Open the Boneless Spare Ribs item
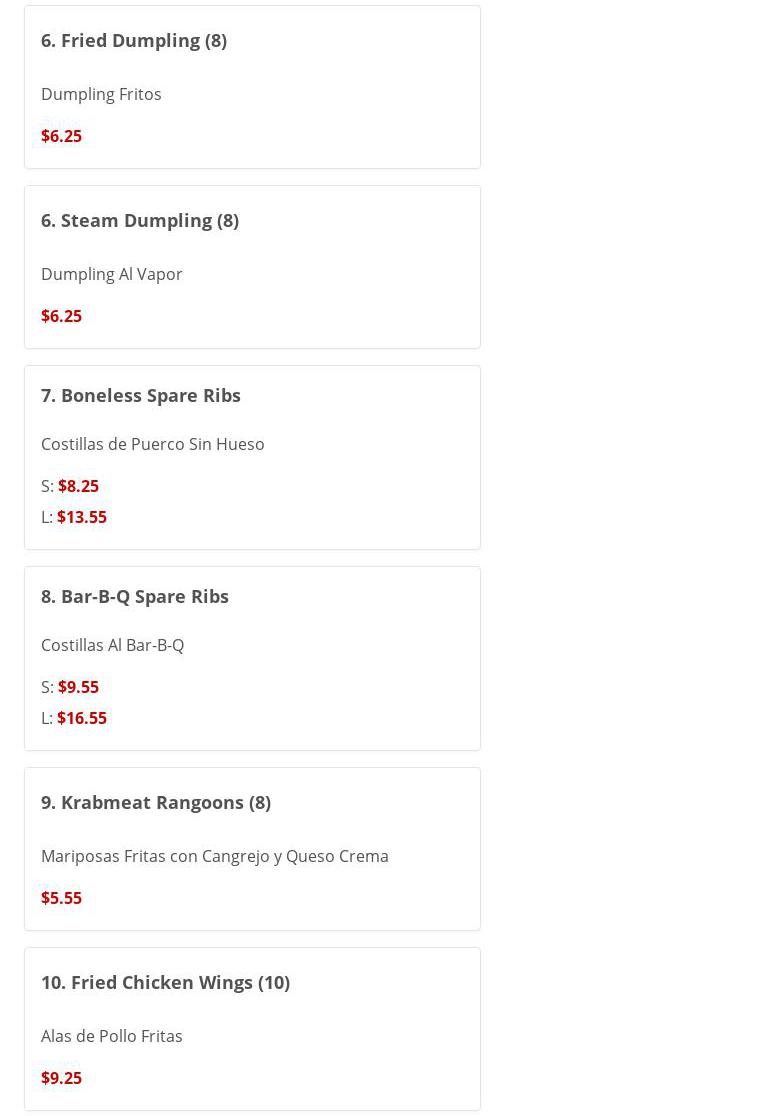The height and width of the screenshot is (1116, 770). click(141, 395)
